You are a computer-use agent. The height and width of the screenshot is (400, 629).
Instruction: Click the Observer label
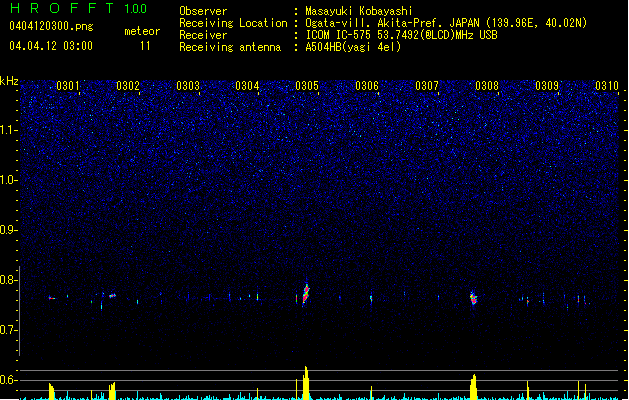203,11
